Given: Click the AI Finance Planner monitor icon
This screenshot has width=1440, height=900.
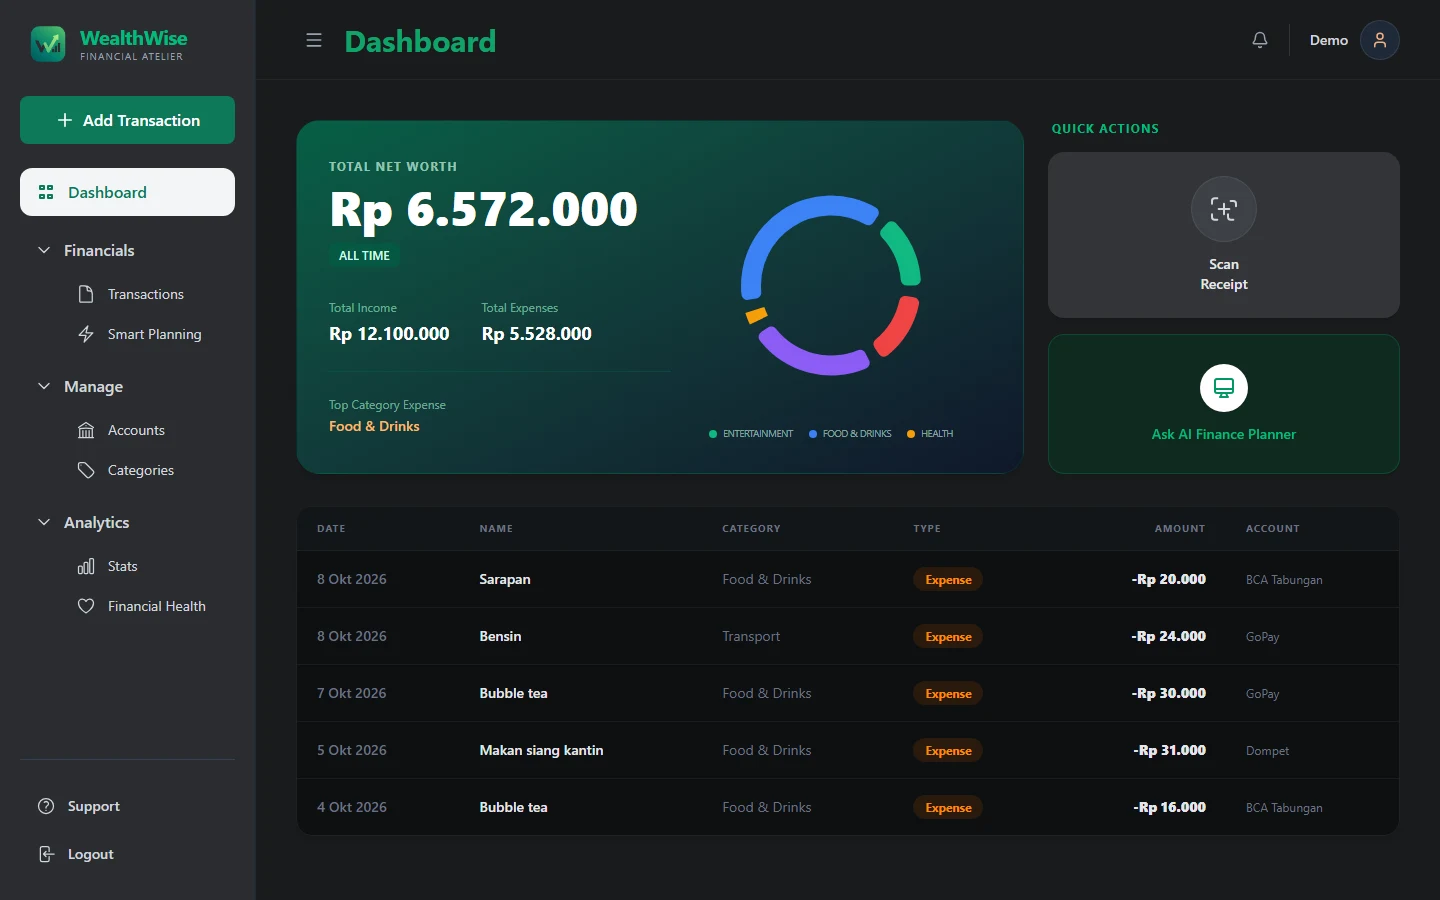Looking at the screenshot, I should tap(1224, 388).
